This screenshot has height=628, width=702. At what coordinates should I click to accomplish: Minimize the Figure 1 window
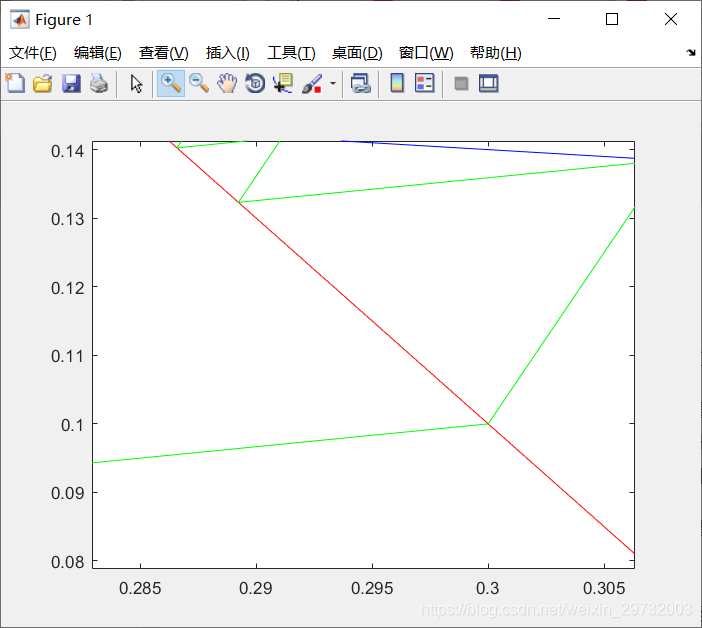(x=554, y=19)
